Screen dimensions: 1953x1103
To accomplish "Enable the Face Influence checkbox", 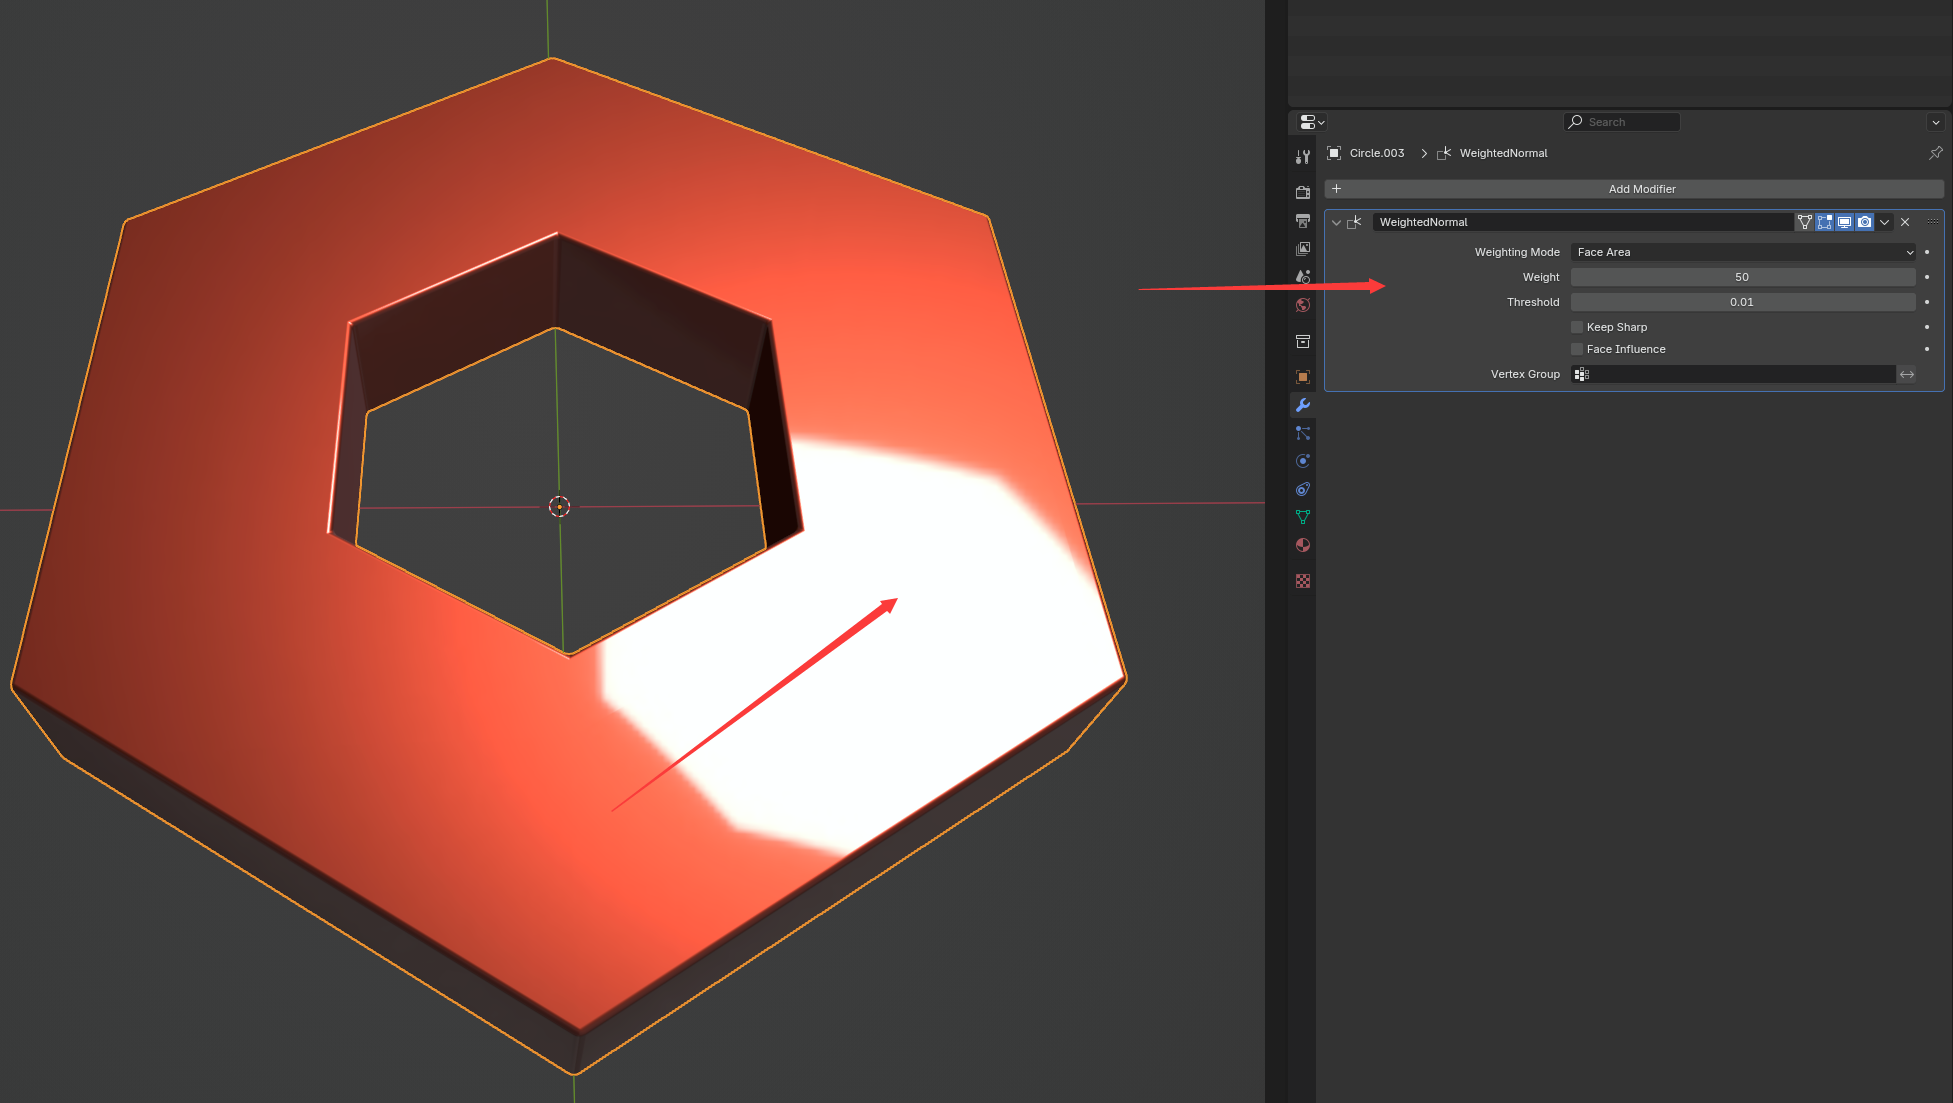I will pos(1577,349).
